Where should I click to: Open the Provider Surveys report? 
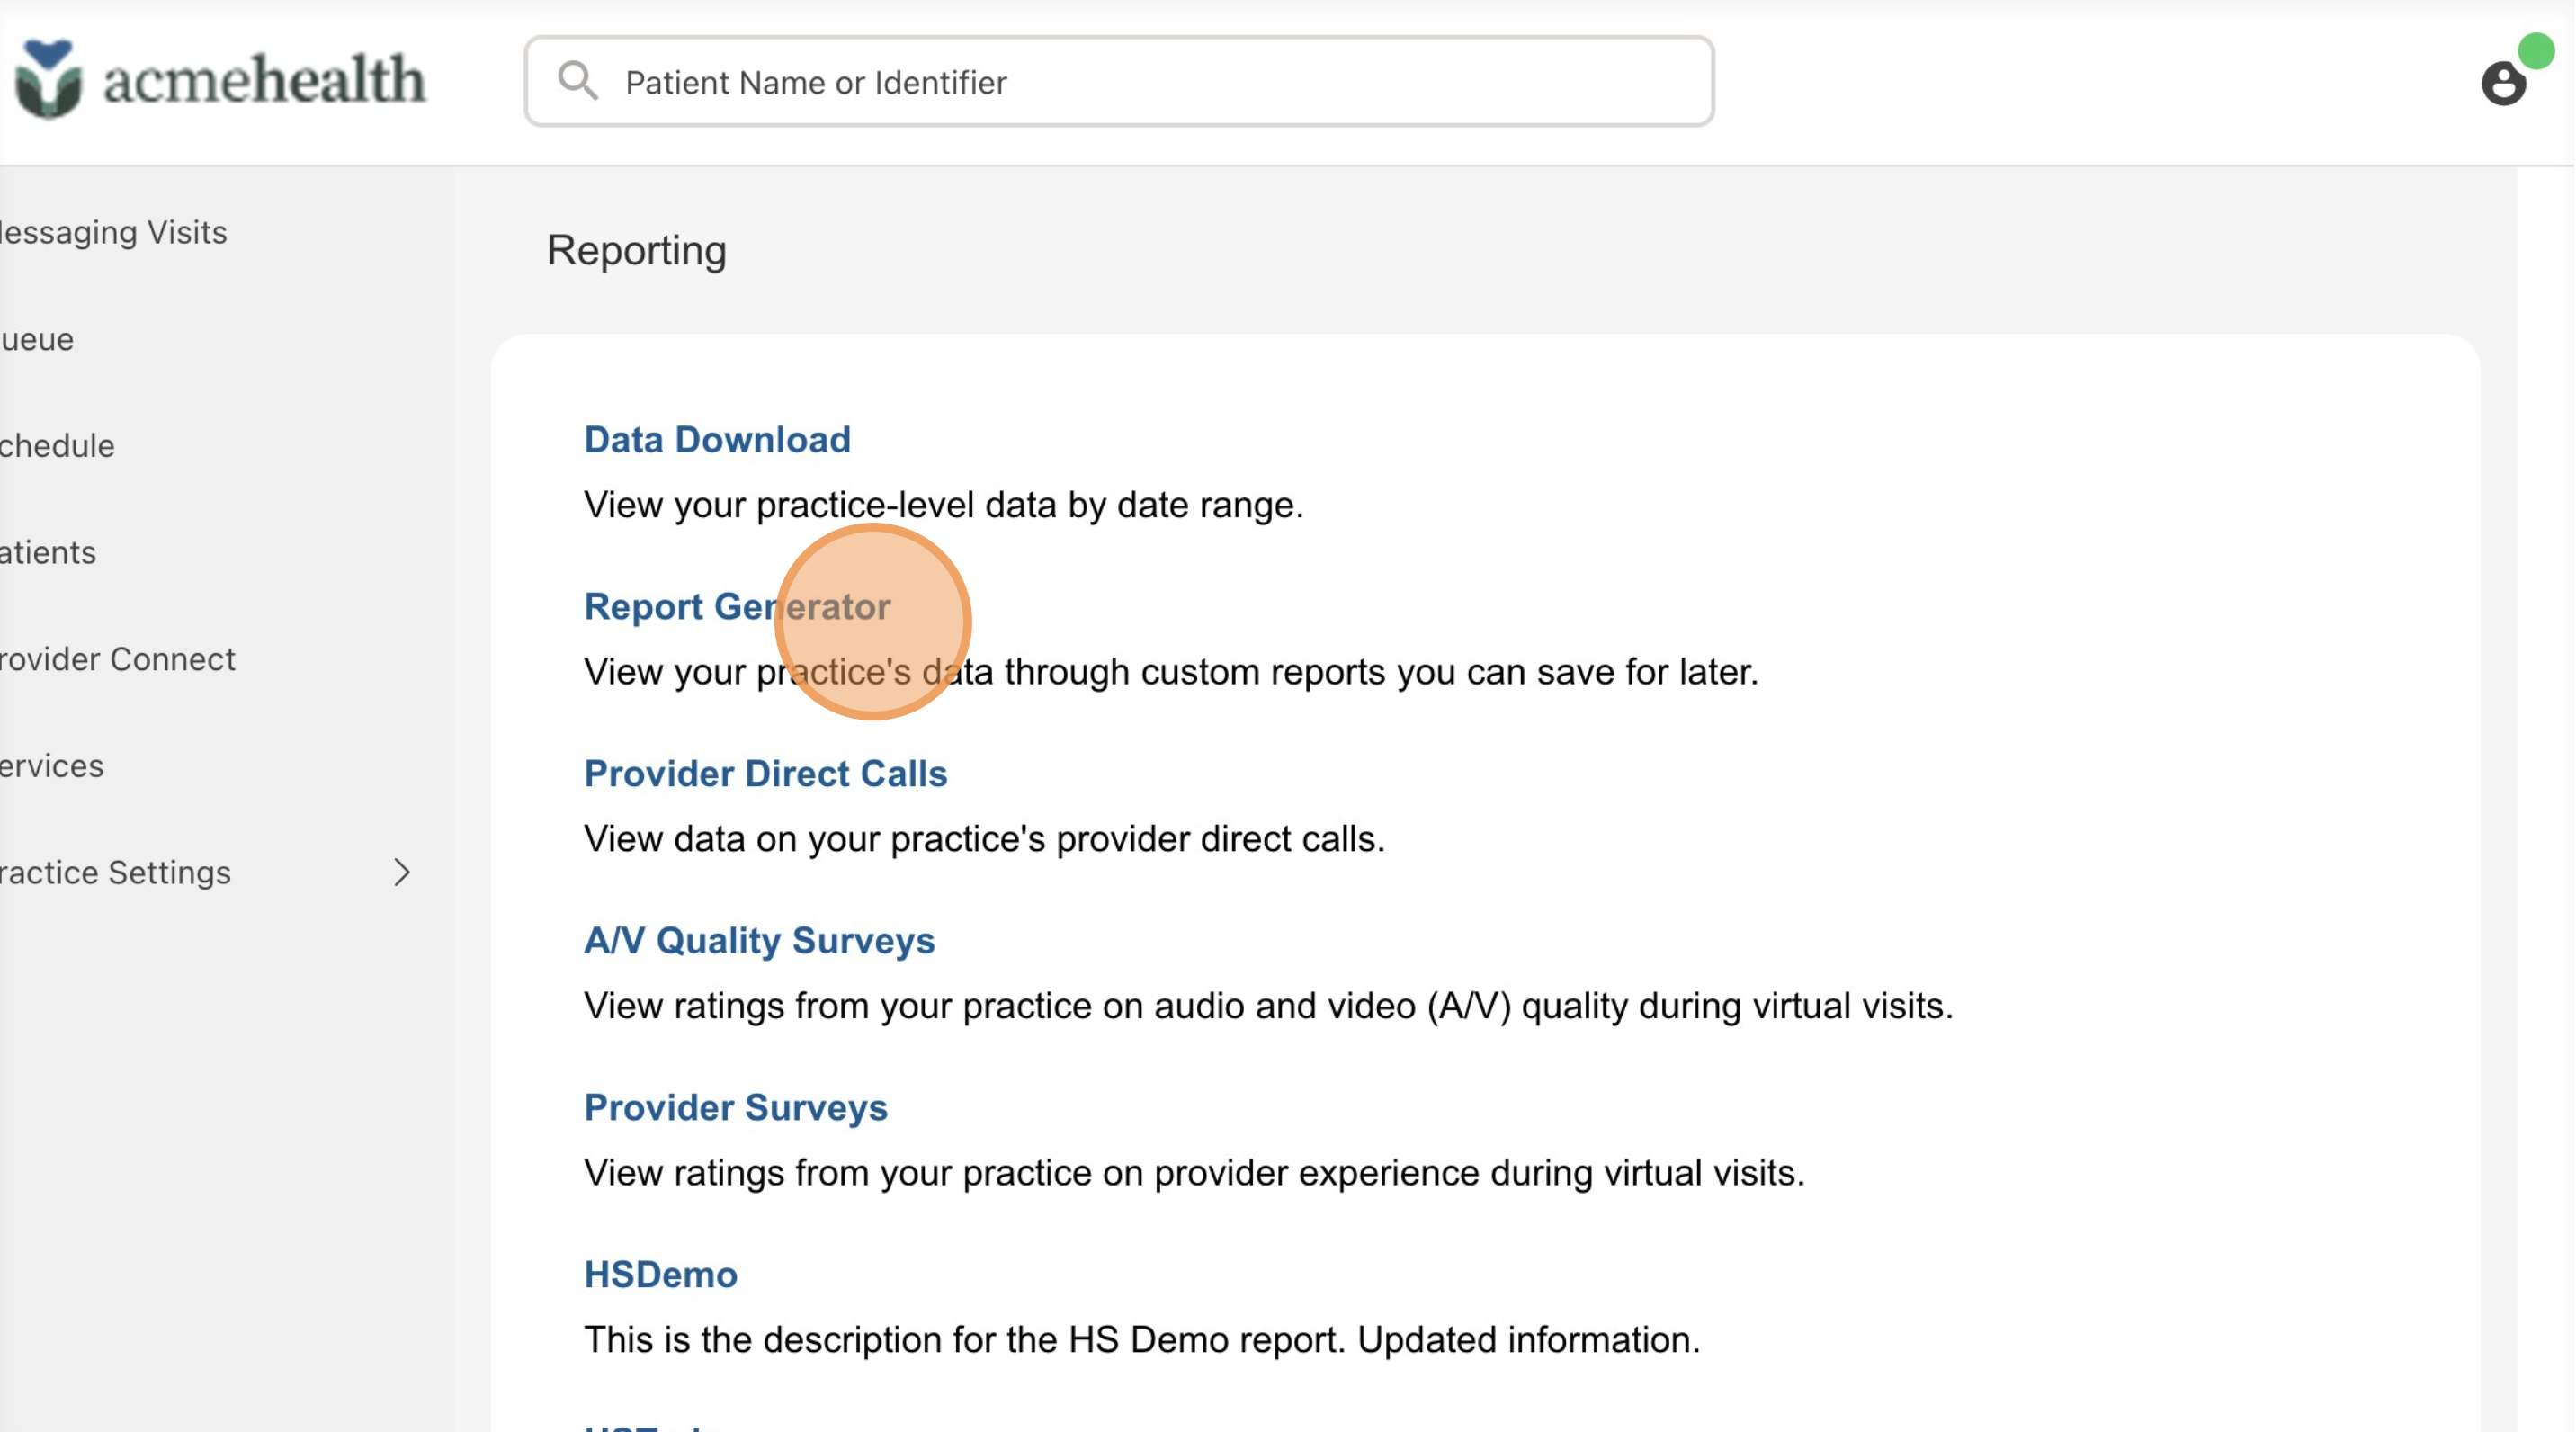[735, 1108]
